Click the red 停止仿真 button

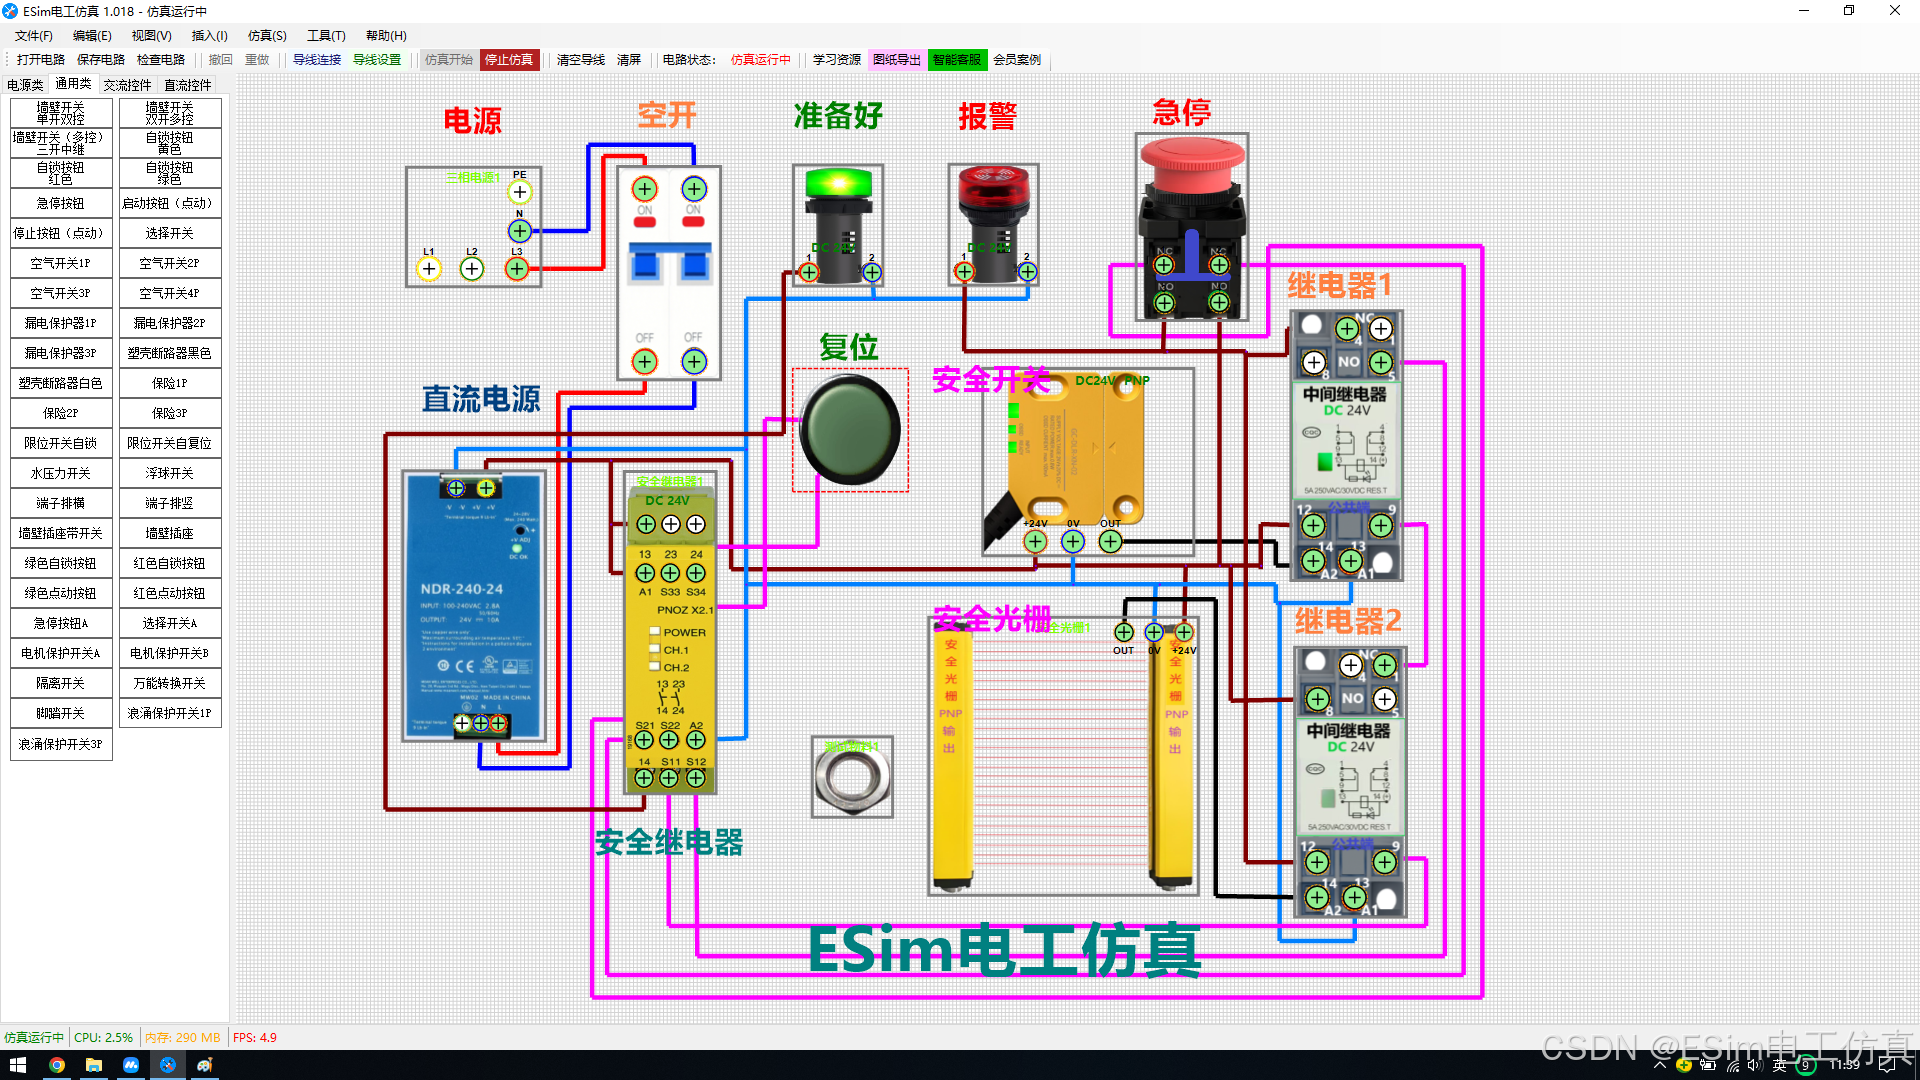(509, 60)
